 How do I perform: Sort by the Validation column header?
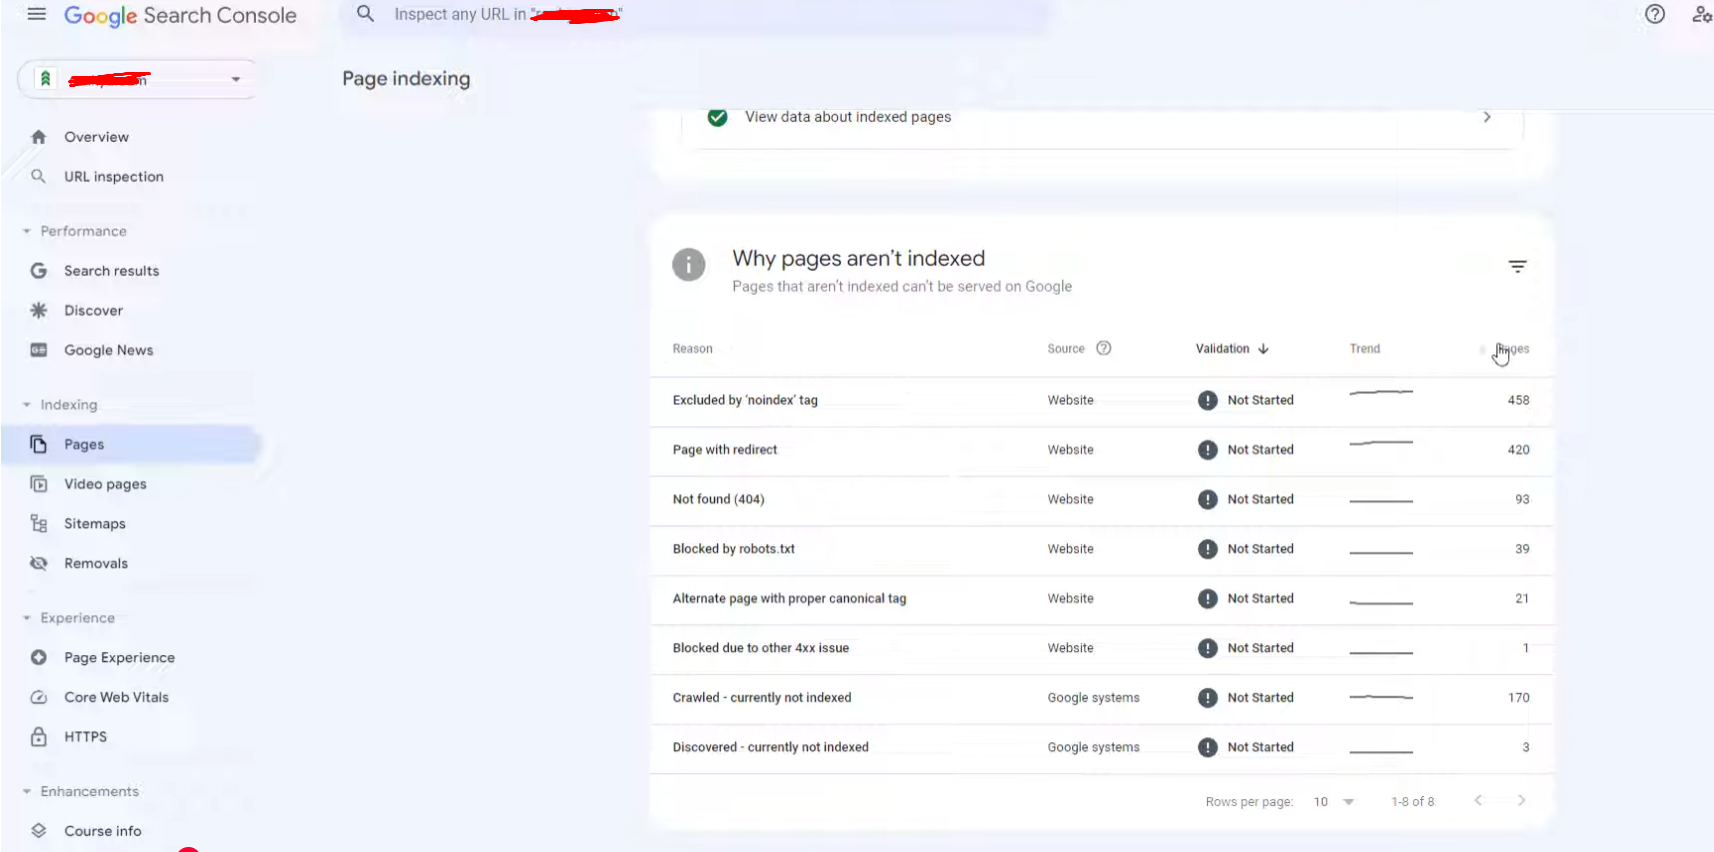tap(1232, 349)
